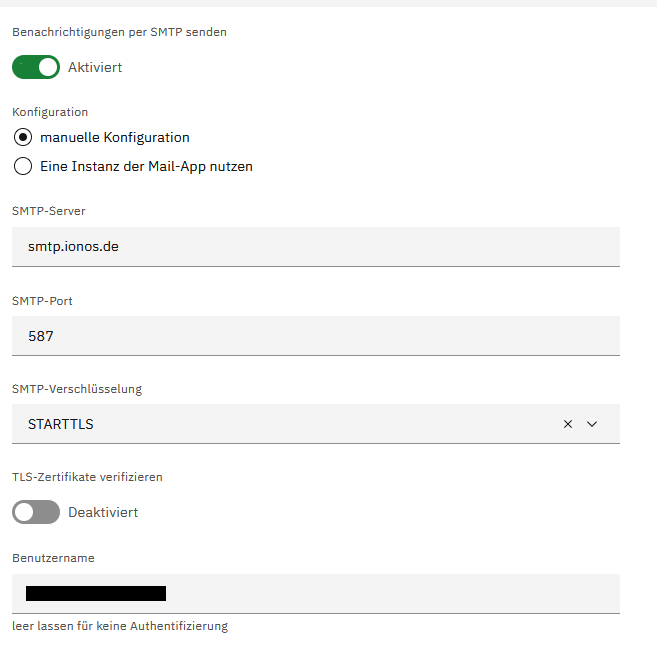Enable the TLS certificate verification switch
The height and width of the screenshot is (656, 657).
36,512
